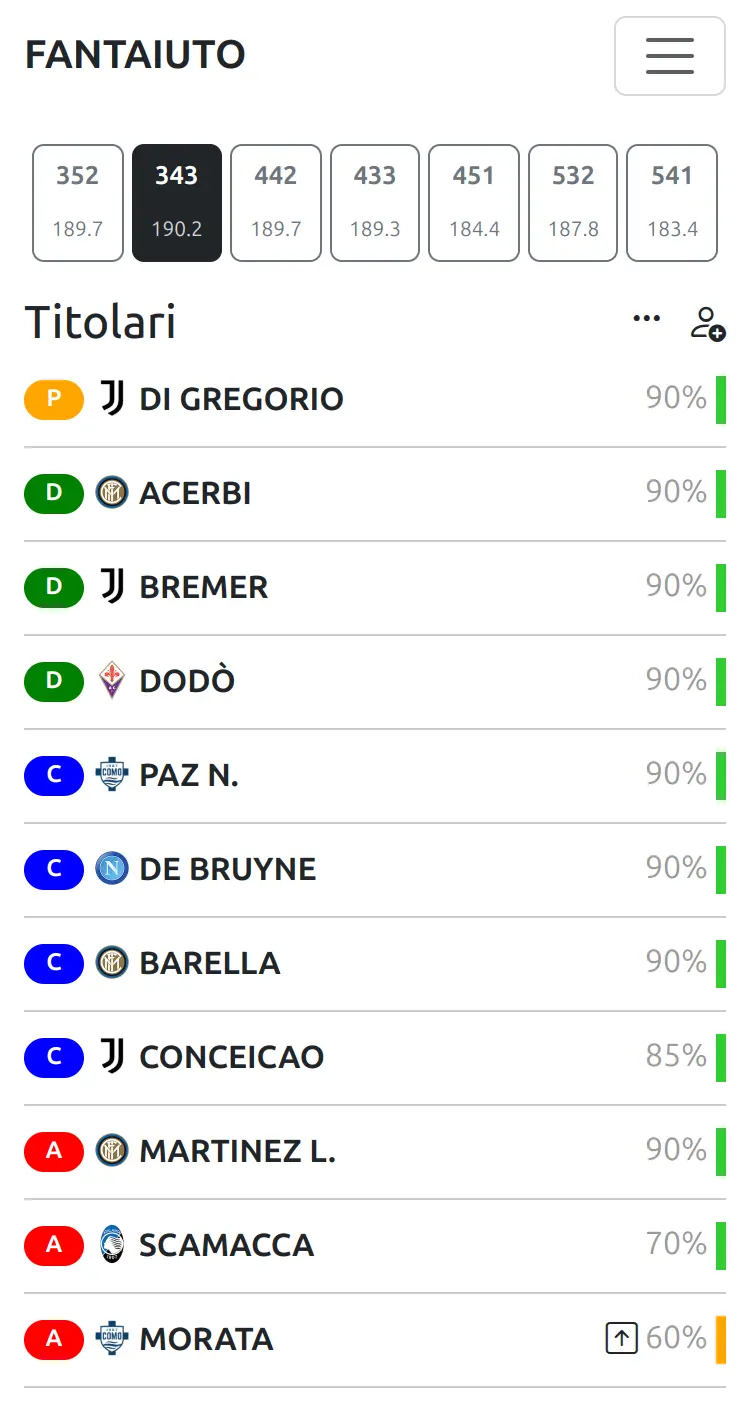The width and height of the screenshot is (750, 1420).
Task: Choose the 541 formation
Action: [672, 203]
